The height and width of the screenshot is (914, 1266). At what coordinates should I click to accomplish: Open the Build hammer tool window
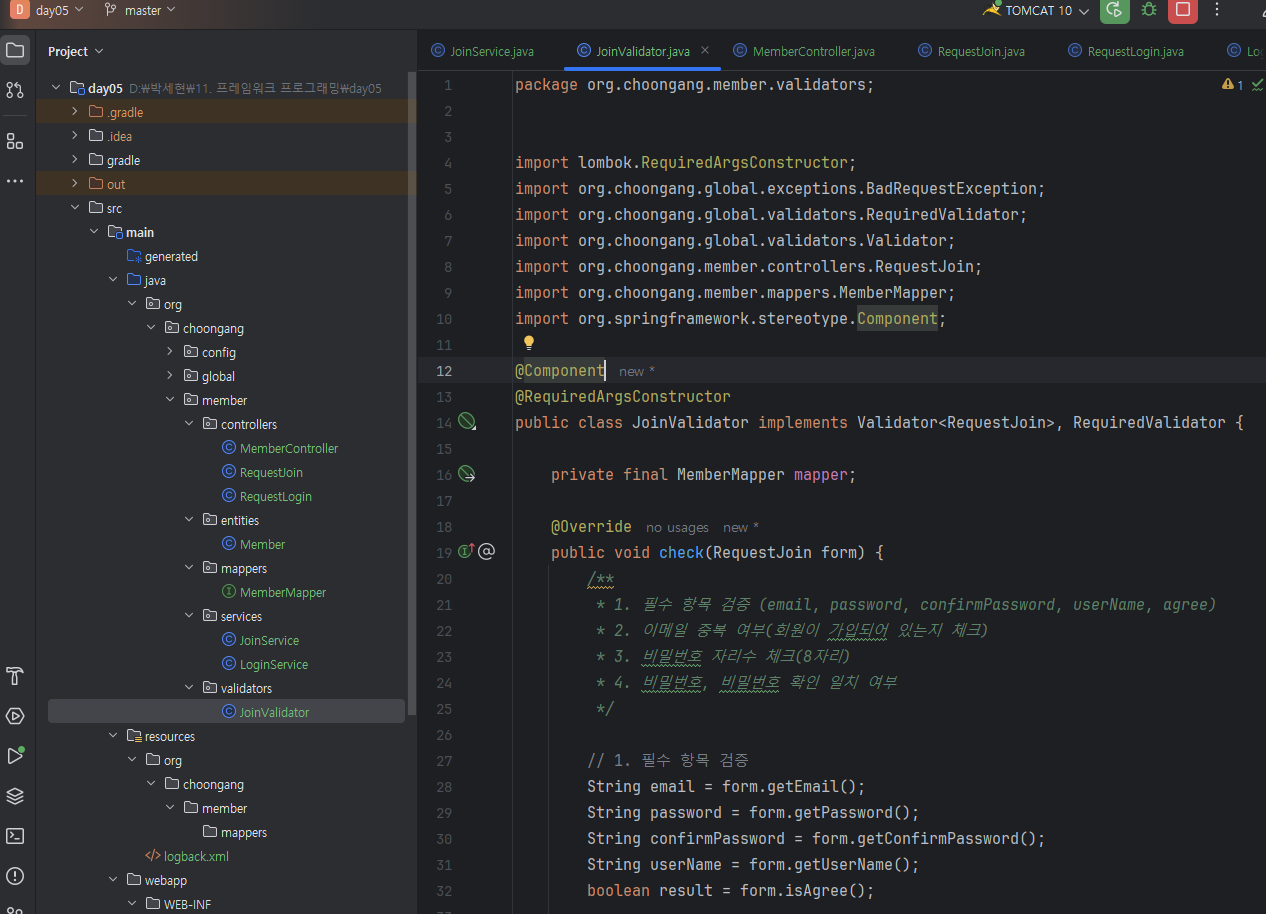(15, 676)
